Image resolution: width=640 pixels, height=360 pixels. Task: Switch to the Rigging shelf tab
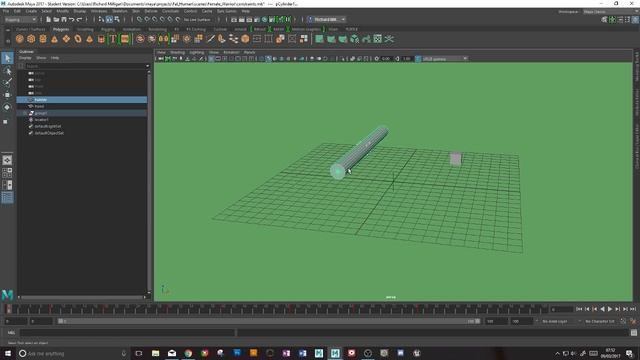tap(108, 29)
